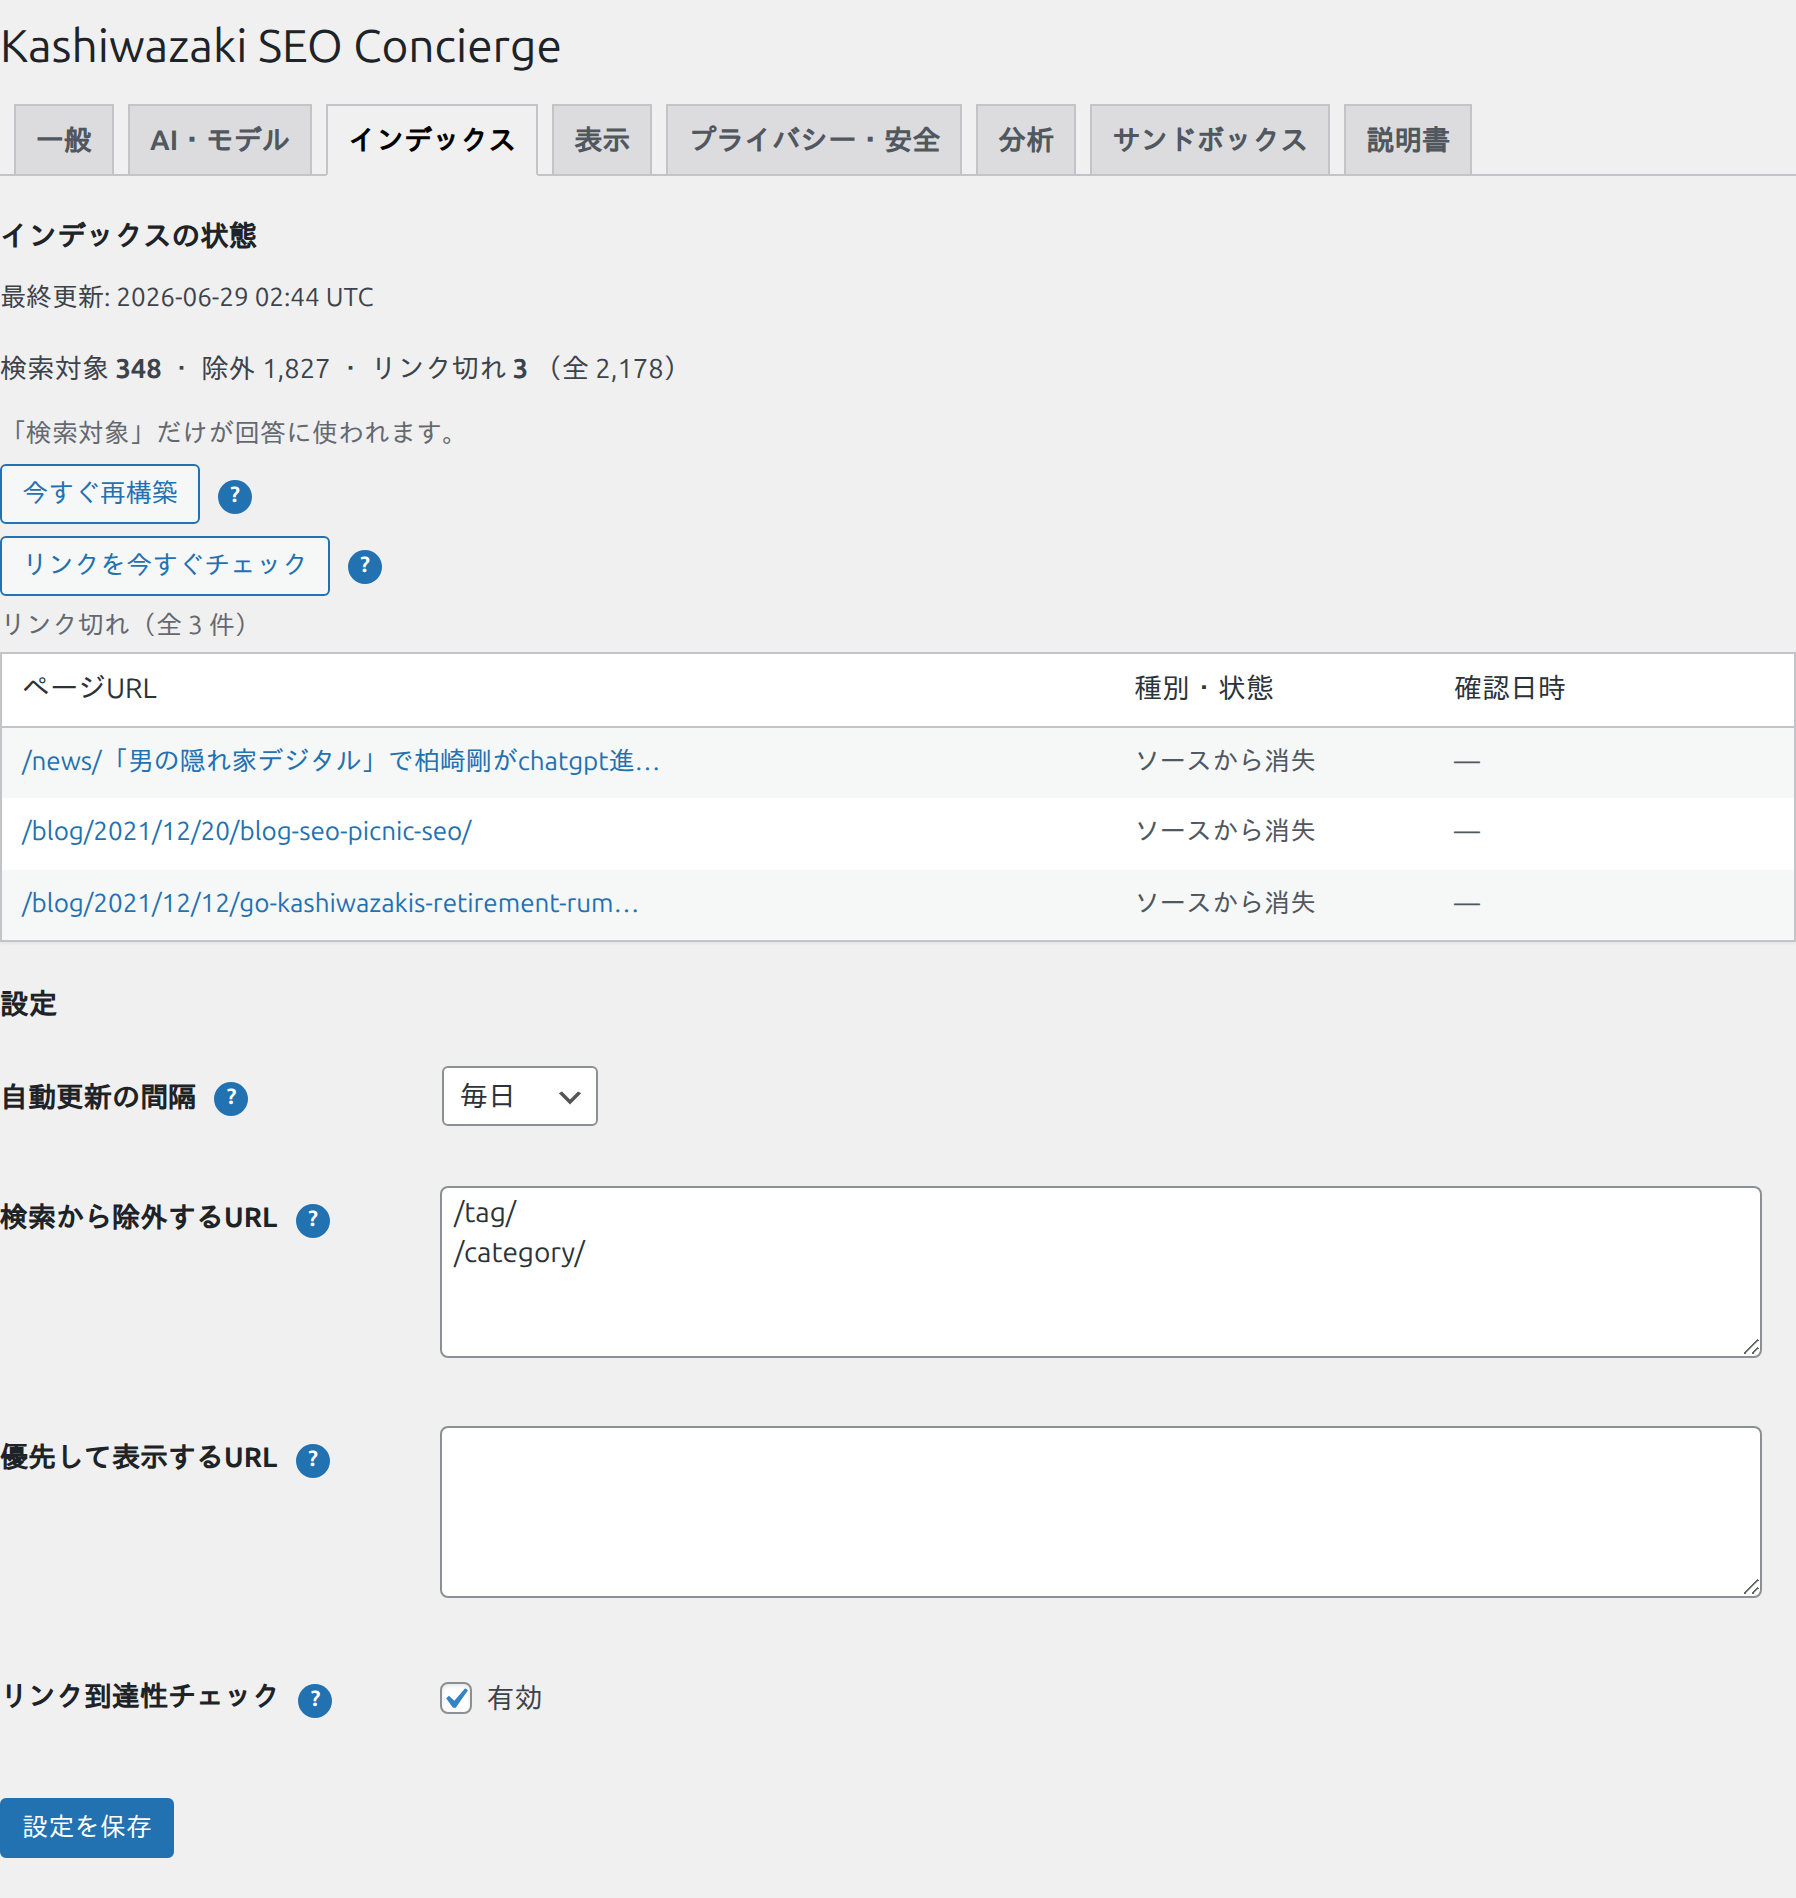
Task: Open the 分析 tab
Action: pyautogui.click(x=1026, y=140)
